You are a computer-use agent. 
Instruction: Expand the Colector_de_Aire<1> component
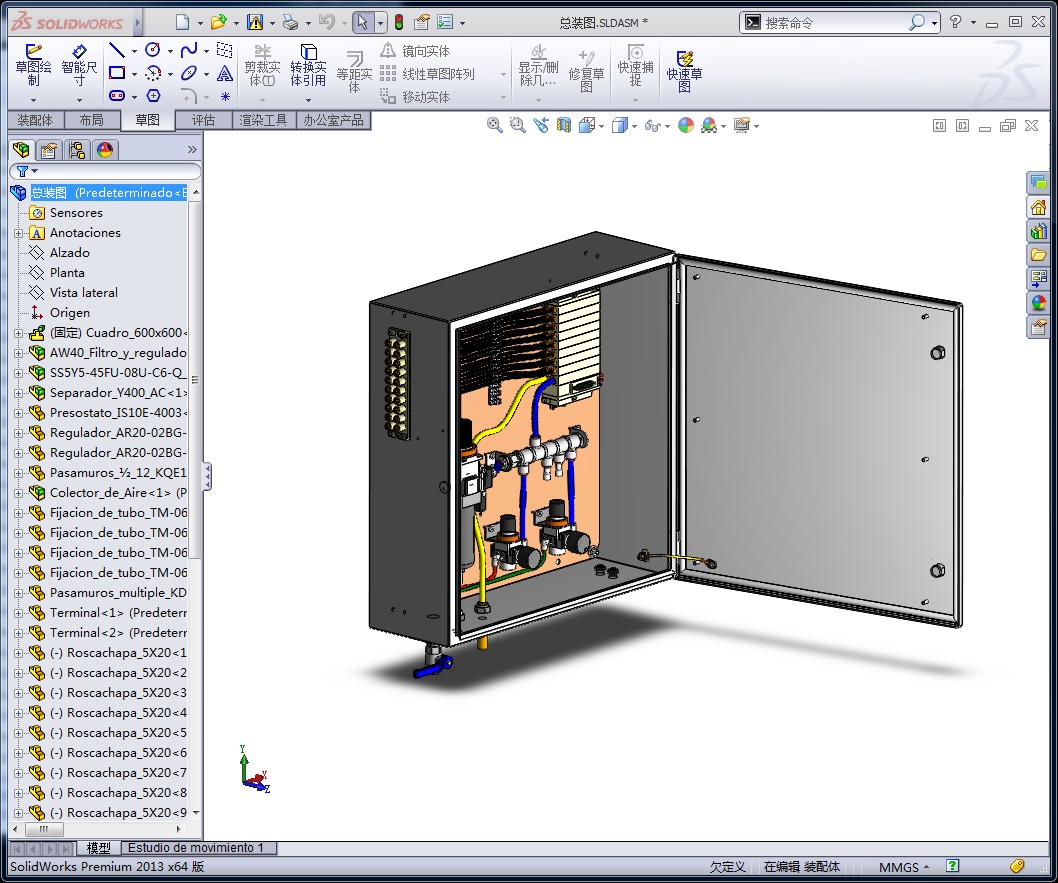click(19, 492)
